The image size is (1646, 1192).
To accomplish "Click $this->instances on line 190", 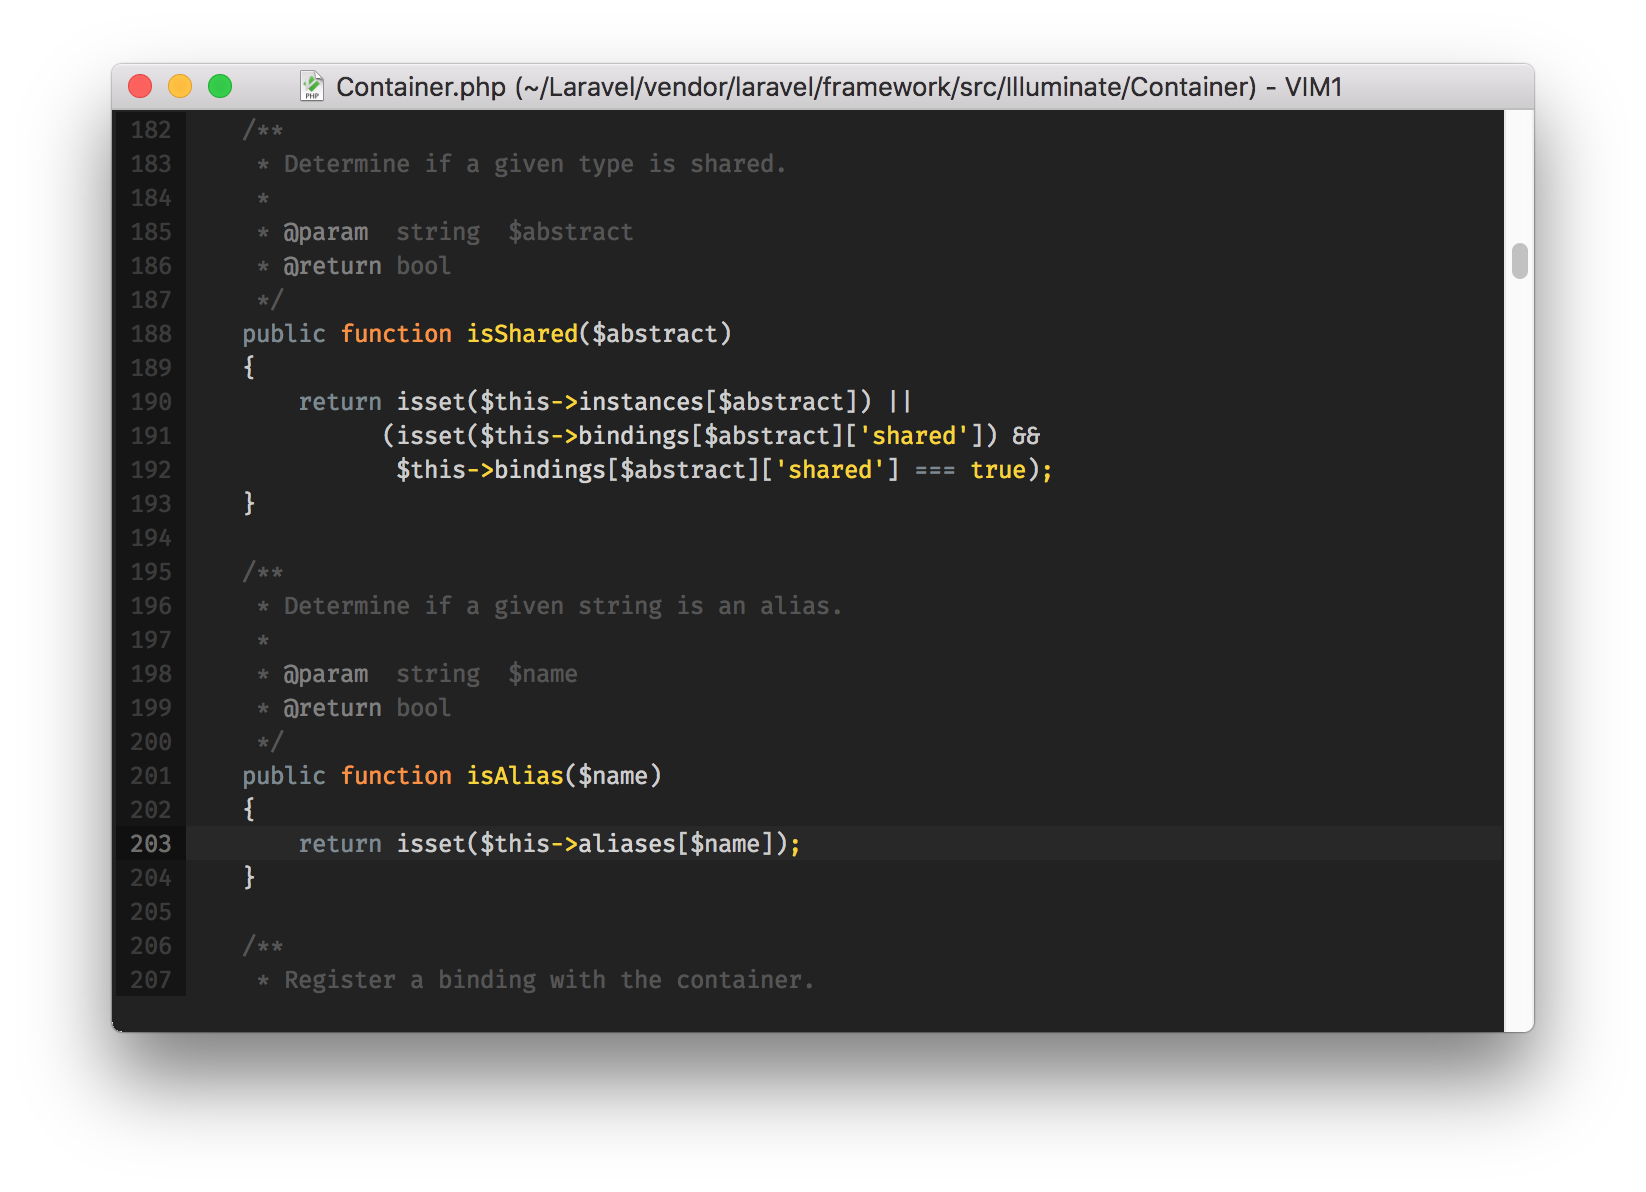I will point(592,402).
